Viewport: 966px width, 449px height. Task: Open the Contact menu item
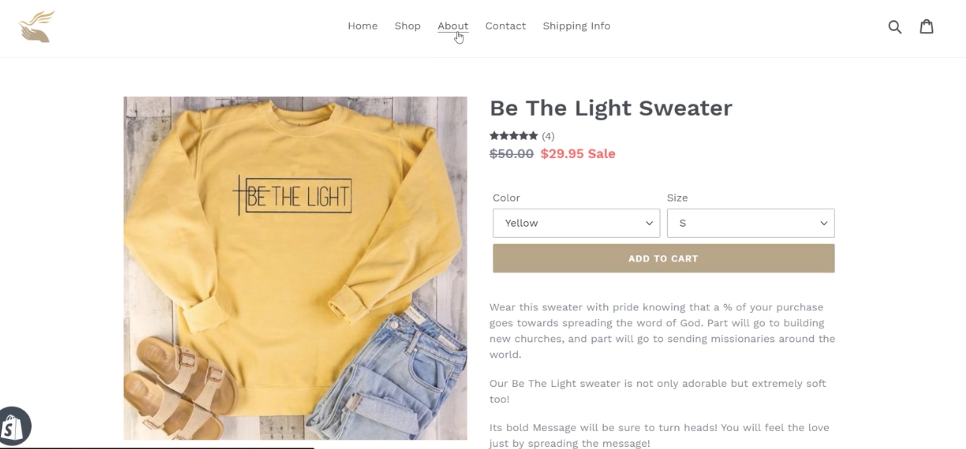click(505, 26)
